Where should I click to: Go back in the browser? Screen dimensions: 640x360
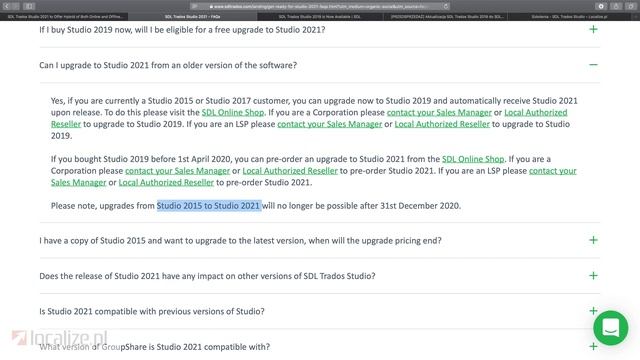pos(7,6)
